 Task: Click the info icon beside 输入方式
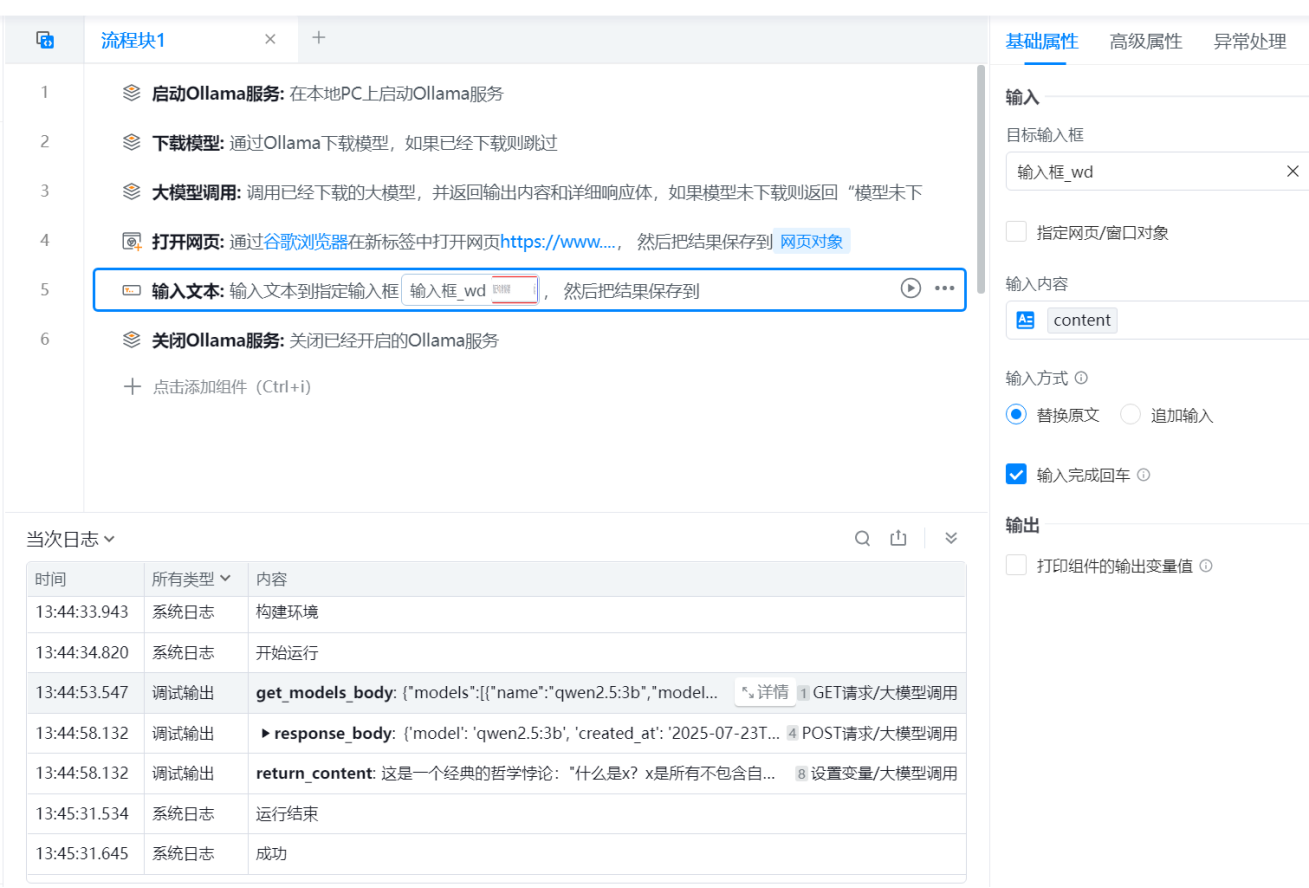(x=1081, y=379)
